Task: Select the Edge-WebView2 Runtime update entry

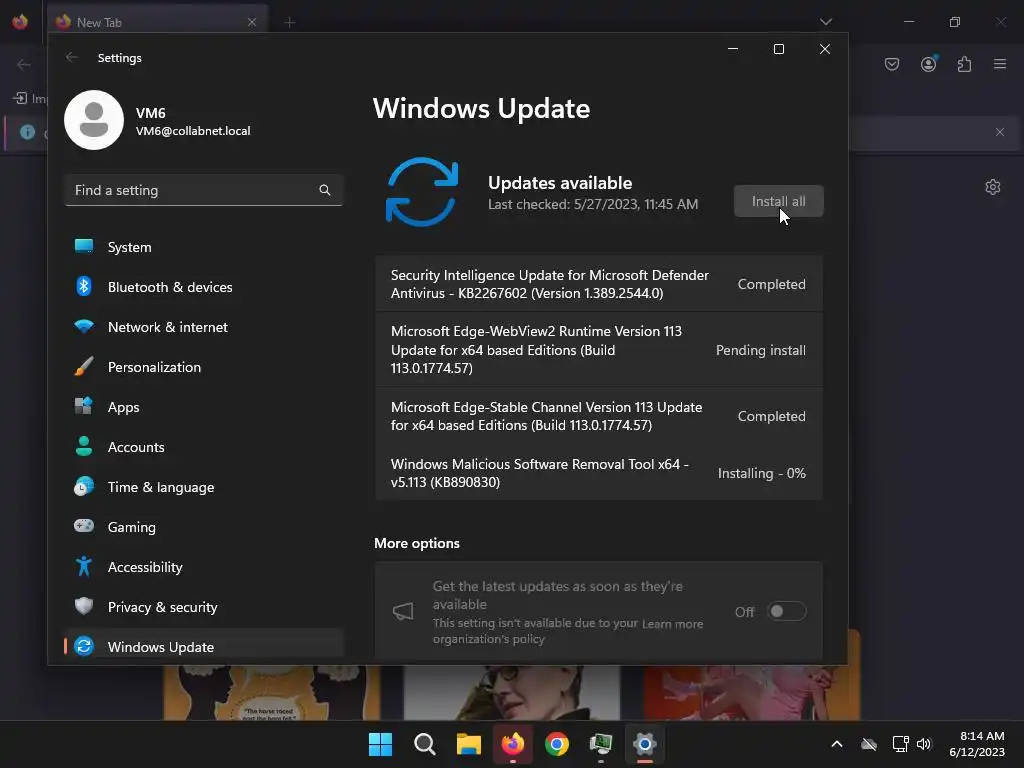Action: pos(599,349)
